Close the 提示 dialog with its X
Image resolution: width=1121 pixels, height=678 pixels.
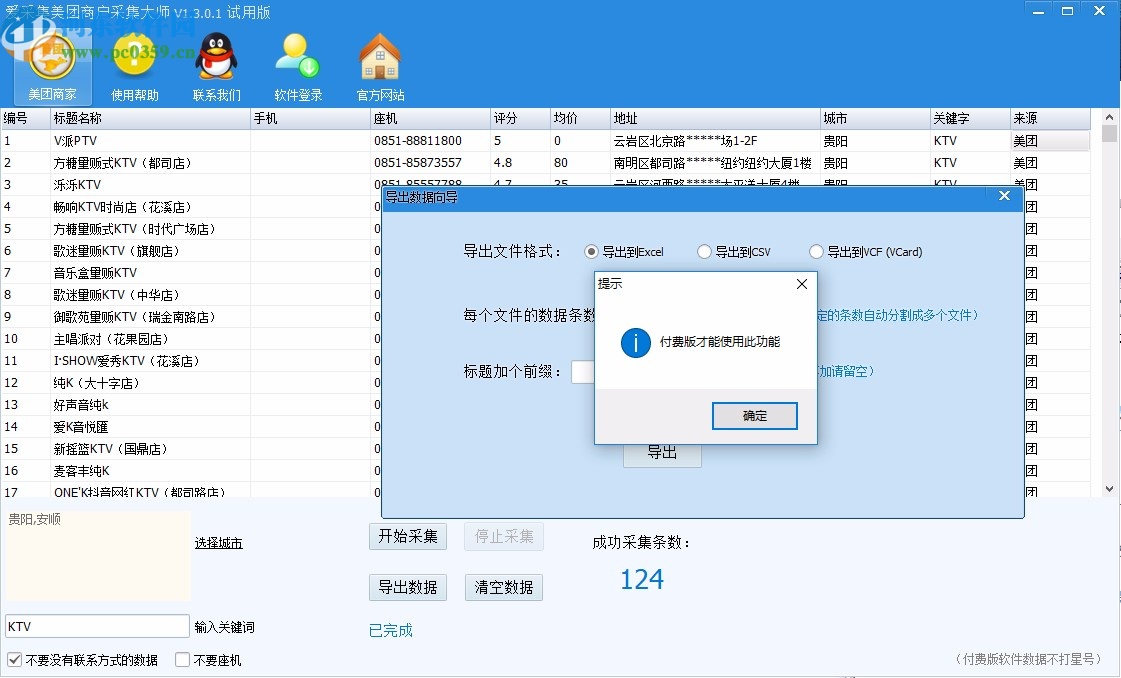[800, 285]
